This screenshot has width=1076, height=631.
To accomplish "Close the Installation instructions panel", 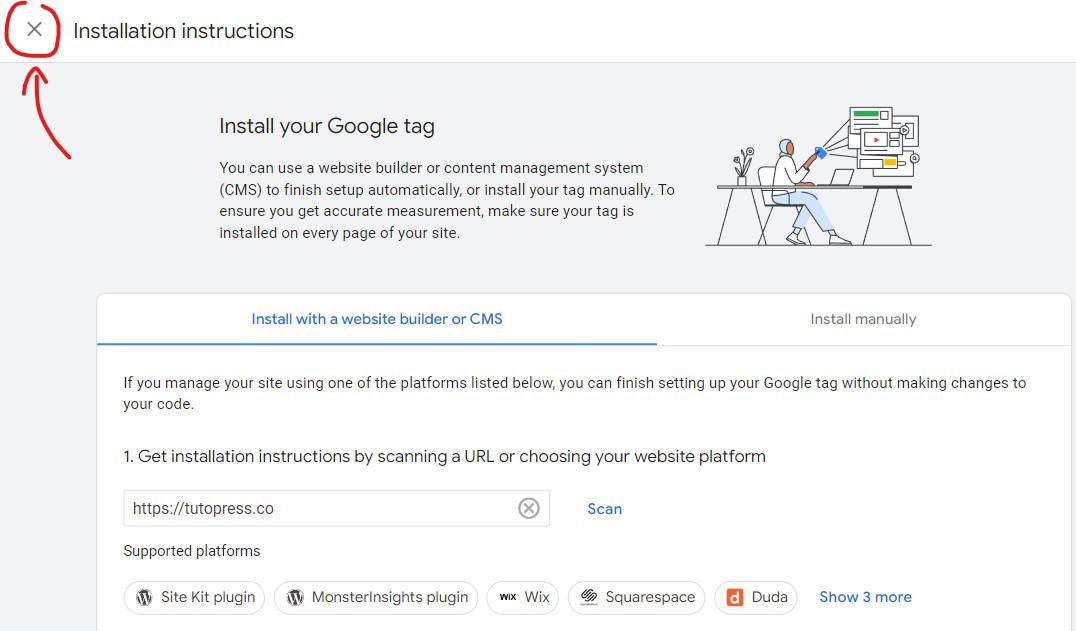I will pos(35,30).
